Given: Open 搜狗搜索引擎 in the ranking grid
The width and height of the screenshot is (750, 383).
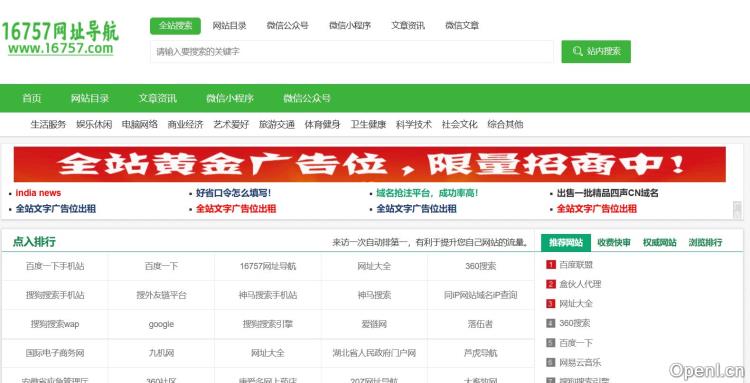Looking at the screenshot, I should point(268,325).
